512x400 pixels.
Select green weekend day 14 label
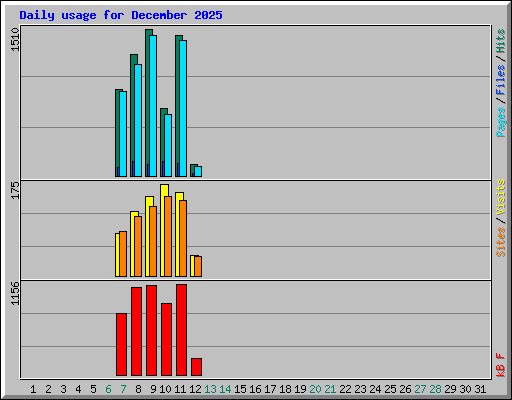[x=225, y=389]
